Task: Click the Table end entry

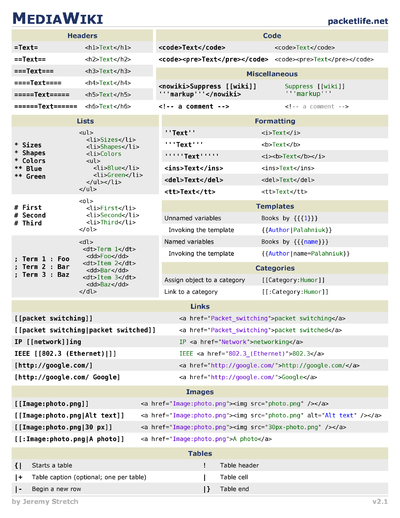Action: coord(234,489)
